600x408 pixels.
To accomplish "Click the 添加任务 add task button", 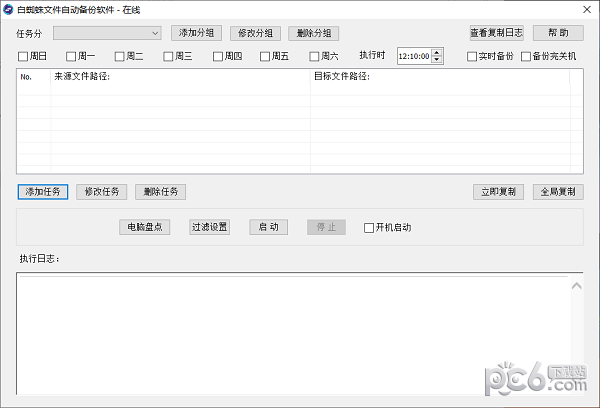I will click(43, 191).
